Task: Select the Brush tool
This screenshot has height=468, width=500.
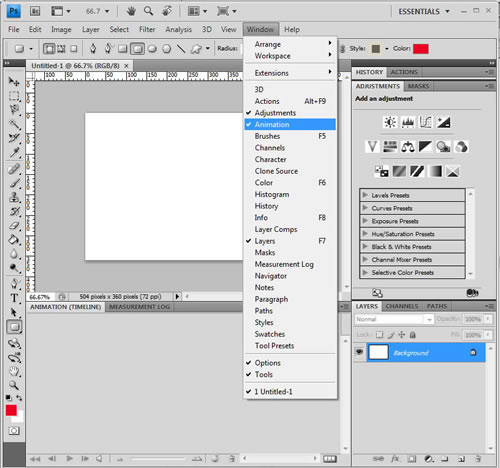Action: click(x=14, y=183)
